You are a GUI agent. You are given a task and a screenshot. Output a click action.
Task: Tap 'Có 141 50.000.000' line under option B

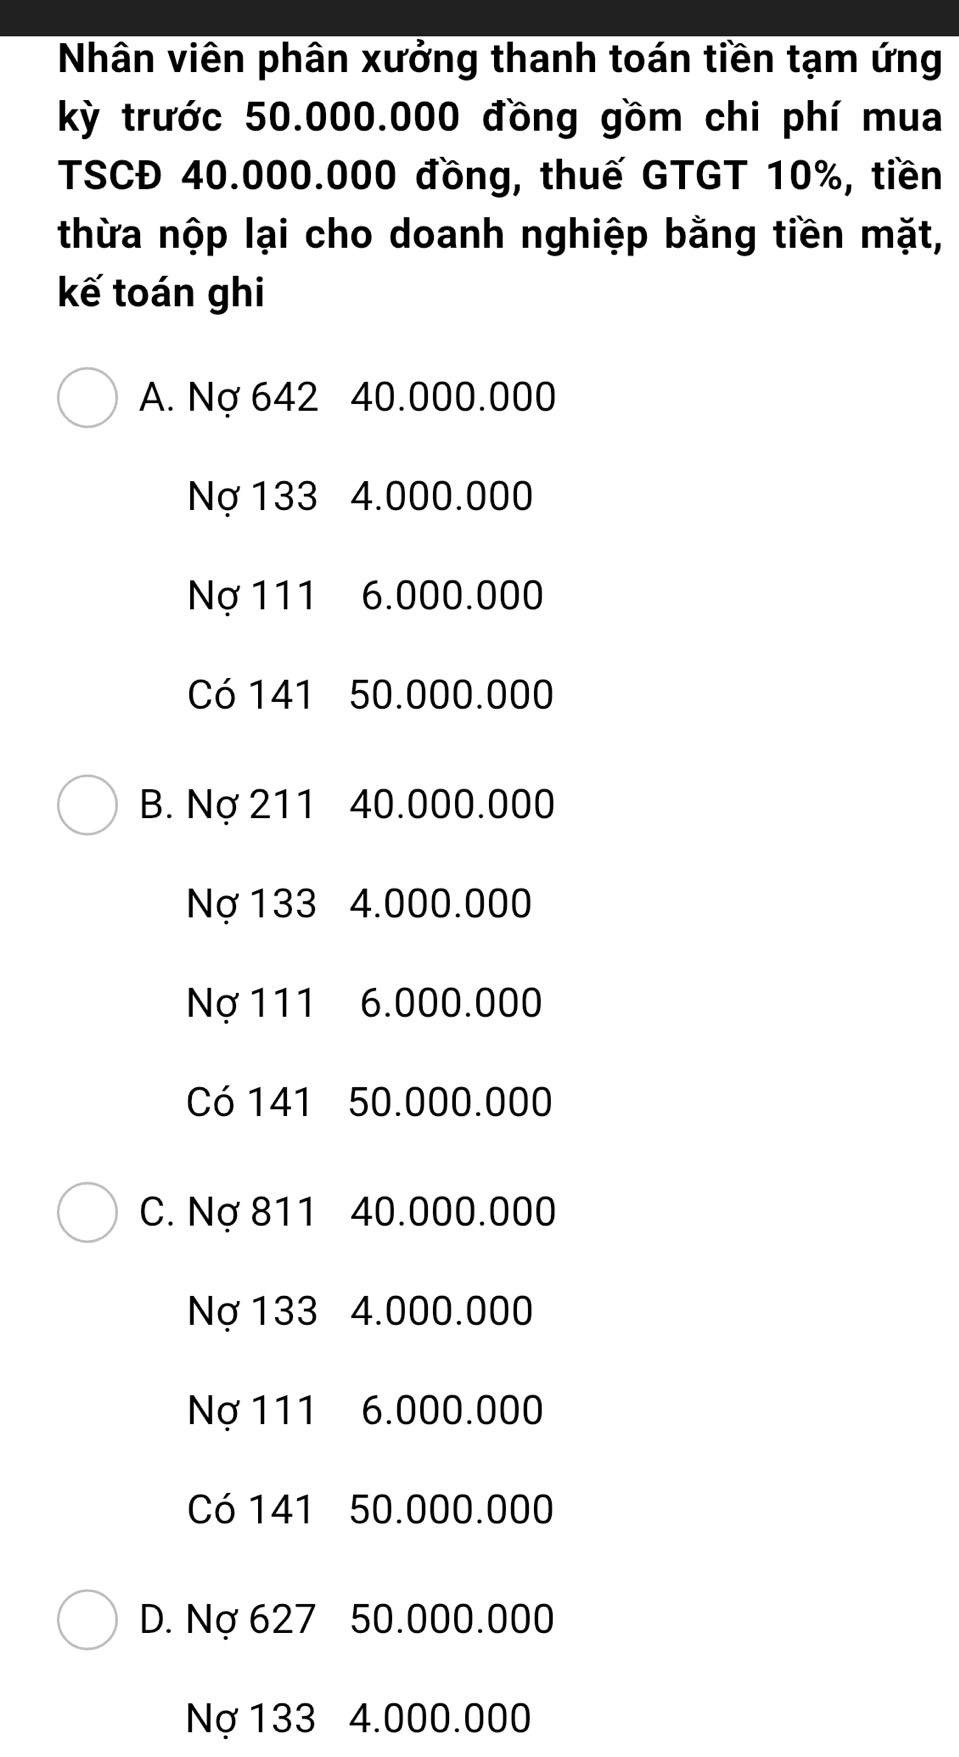pyautogui.click(x=369, y=1103)
